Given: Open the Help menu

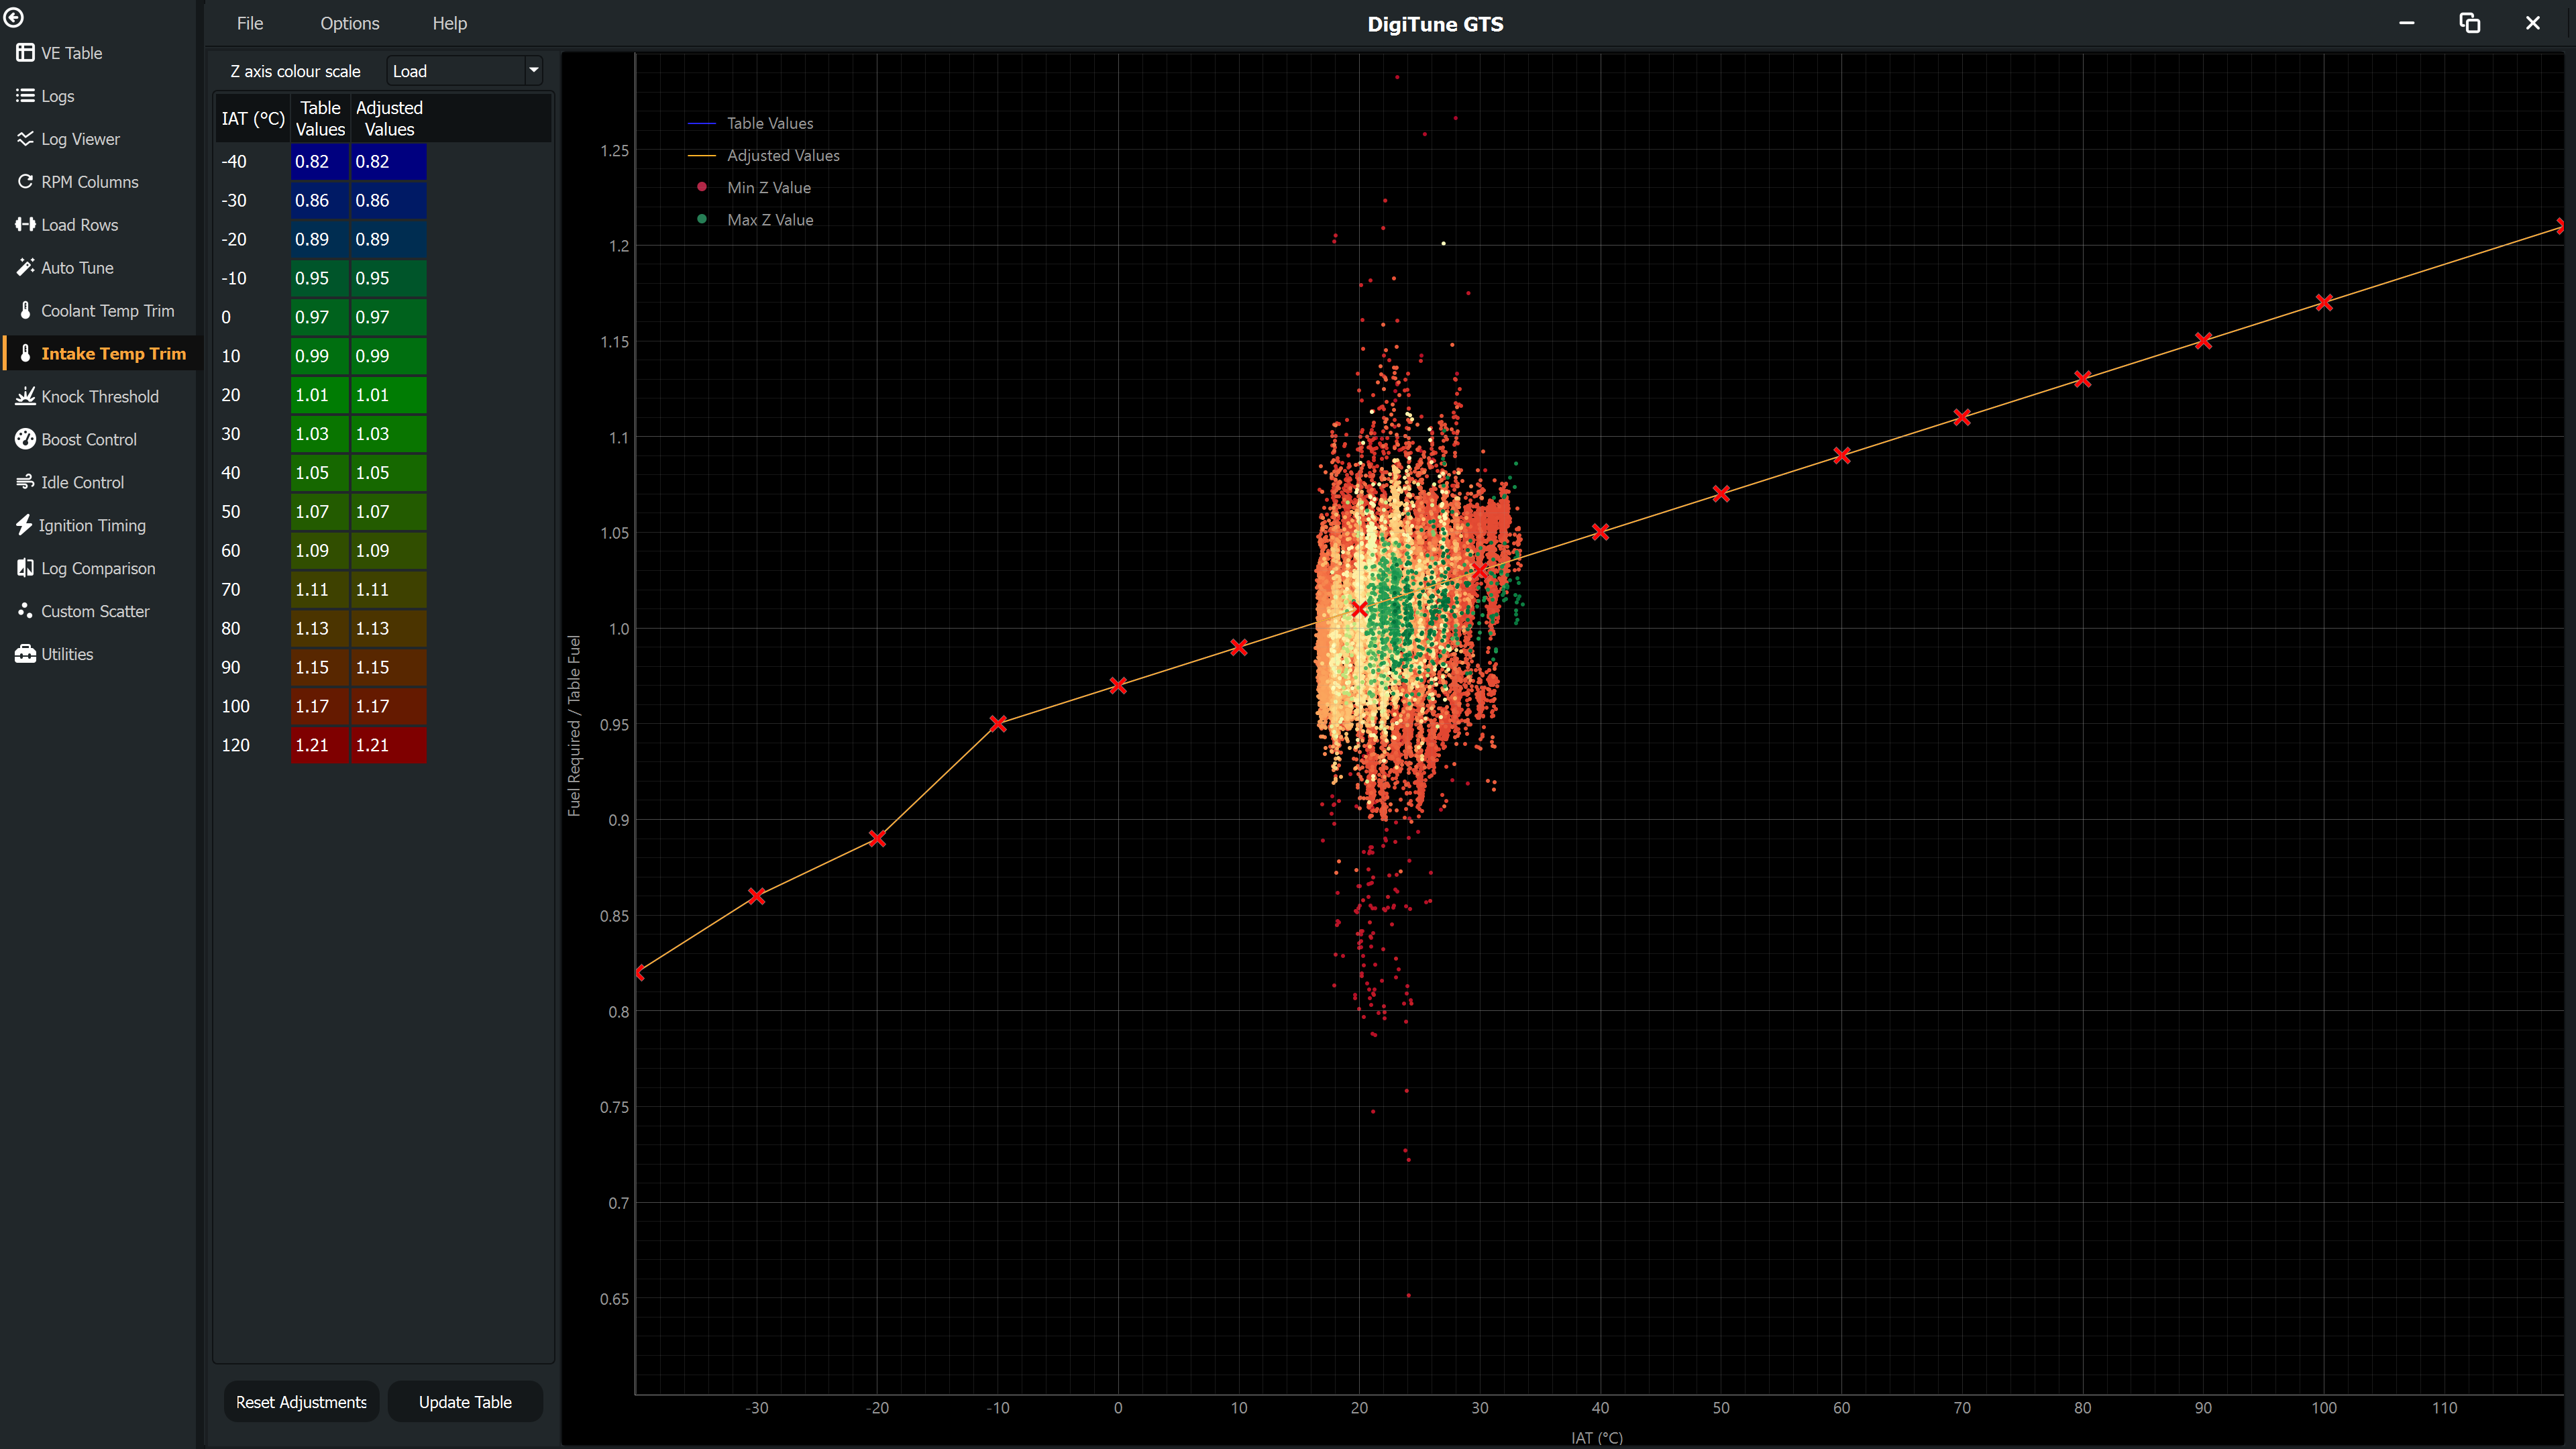Looking at the screenshot, I should (x=449, y=23).
